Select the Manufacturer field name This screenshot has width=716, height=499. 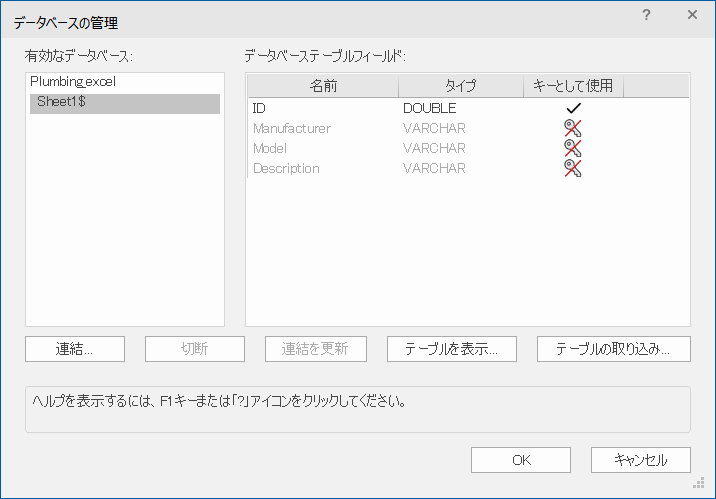tap(291, 128)
